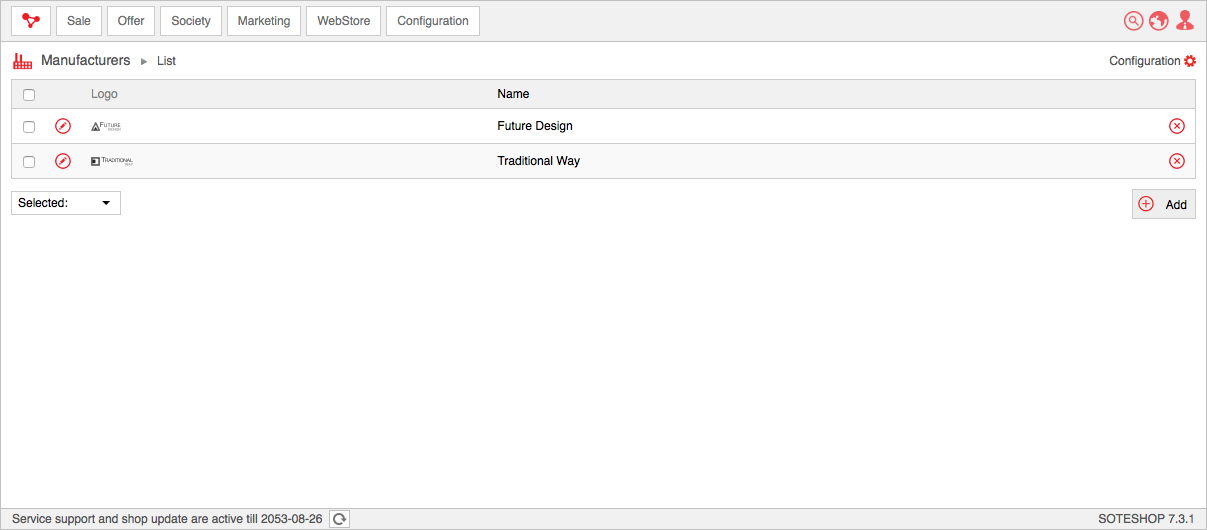Open the Selected actions dropdown
This screenshot has width=1207, height=530.
pyautogui.click(x=66, y=203)
